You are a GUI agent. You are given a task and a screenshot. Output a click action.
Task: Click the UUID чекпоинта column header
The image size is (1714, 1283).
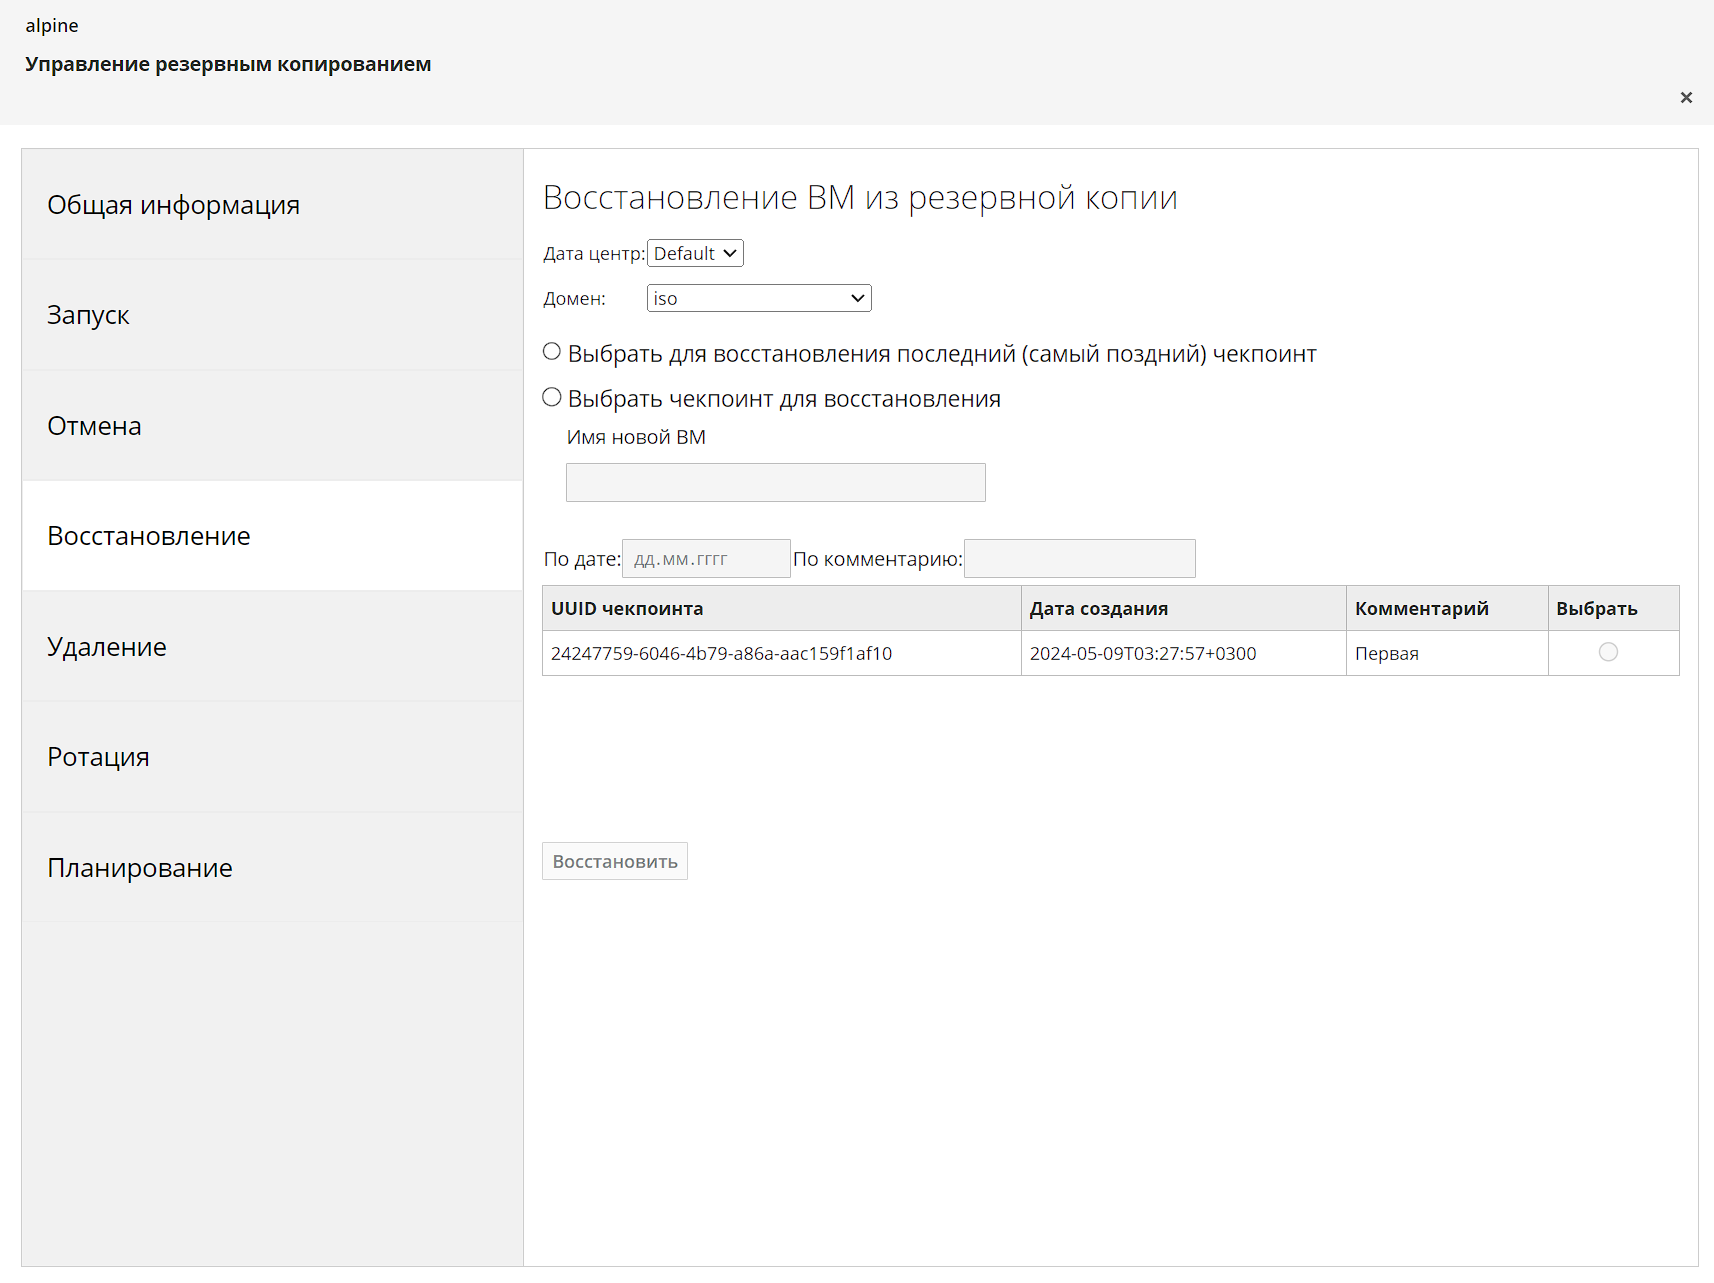pyautogui.click(x=627, y=609)
